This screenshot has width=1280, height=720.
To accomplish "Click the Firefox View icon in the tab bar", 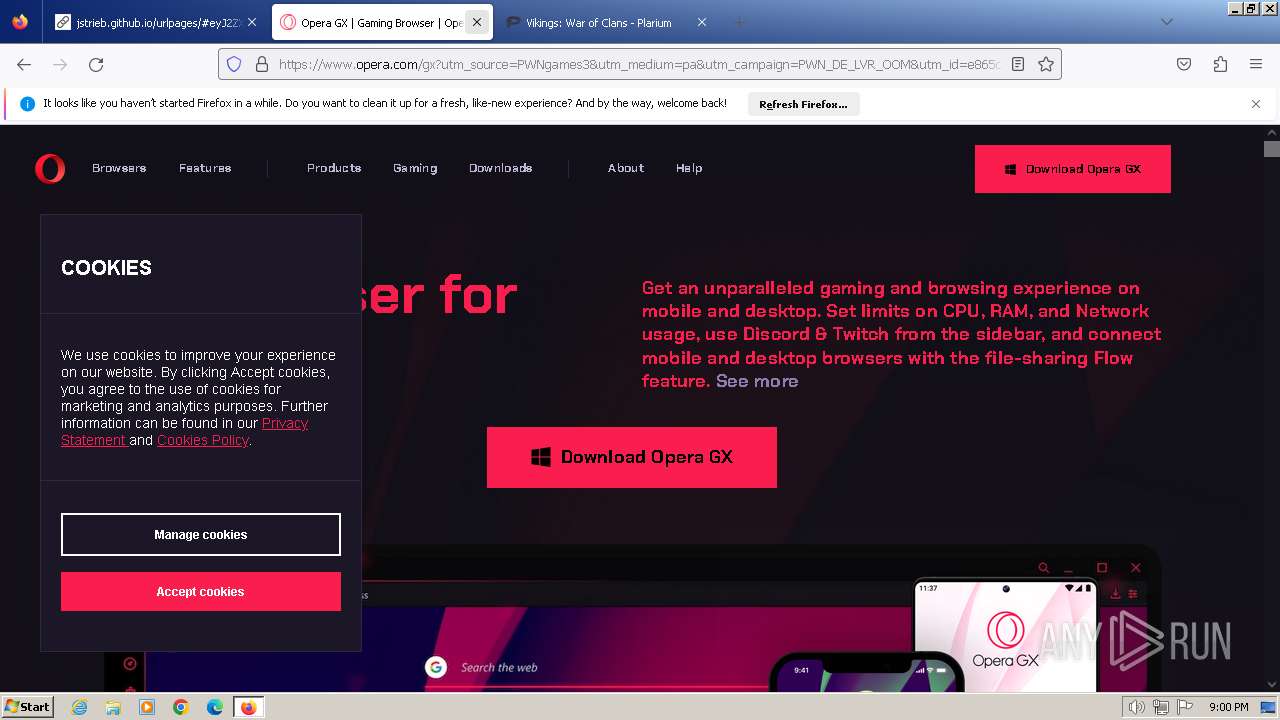I will click(20, 22).
